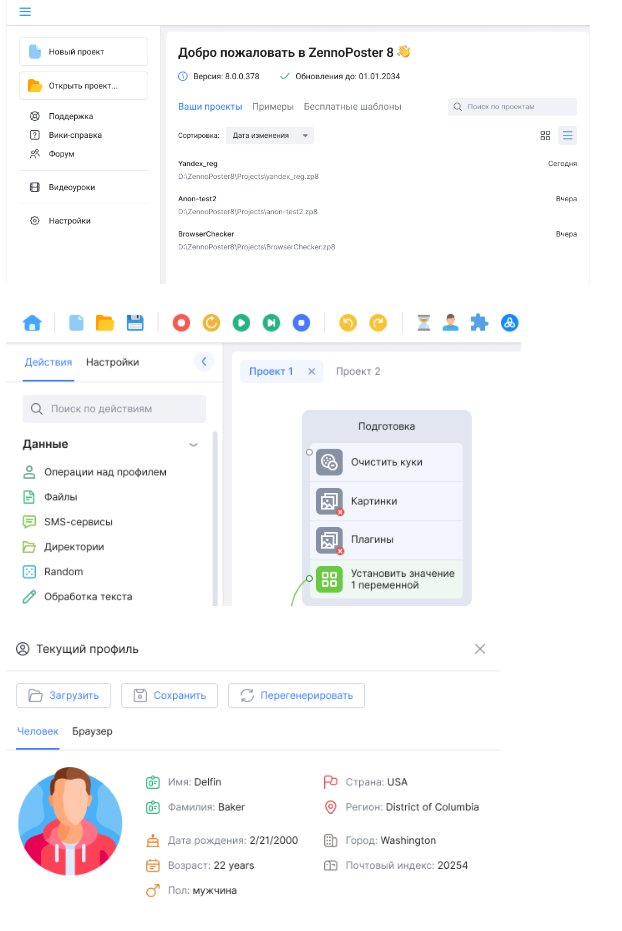Open the Бесплатные шаблоны tab
The image size is (622, 931).
click(x=353, y=107)
